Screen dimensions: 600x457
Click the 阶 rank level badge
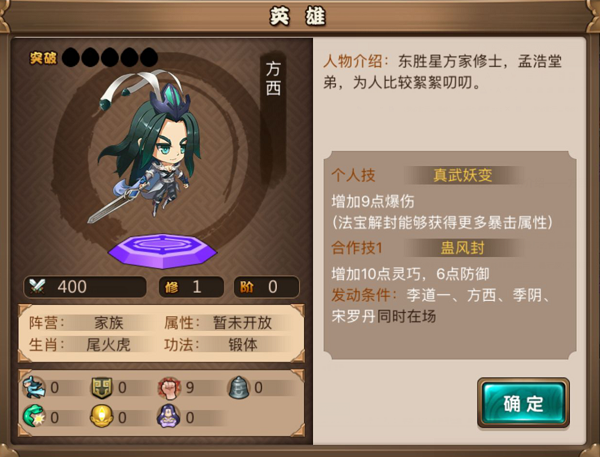(x=267, y=287)
